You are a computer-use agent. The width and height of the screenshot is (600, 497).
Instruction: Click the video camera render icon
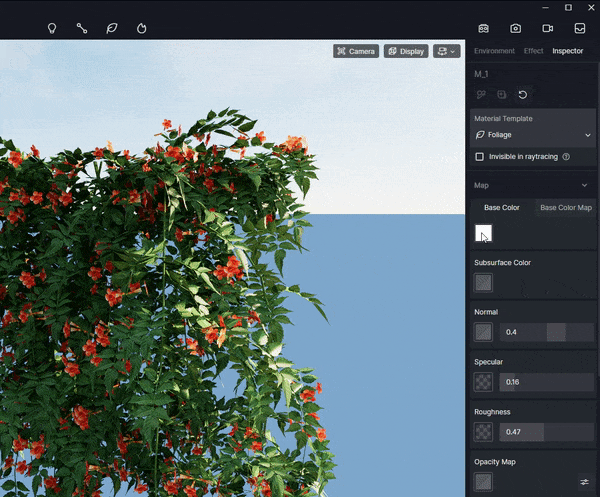coord(547,28)
